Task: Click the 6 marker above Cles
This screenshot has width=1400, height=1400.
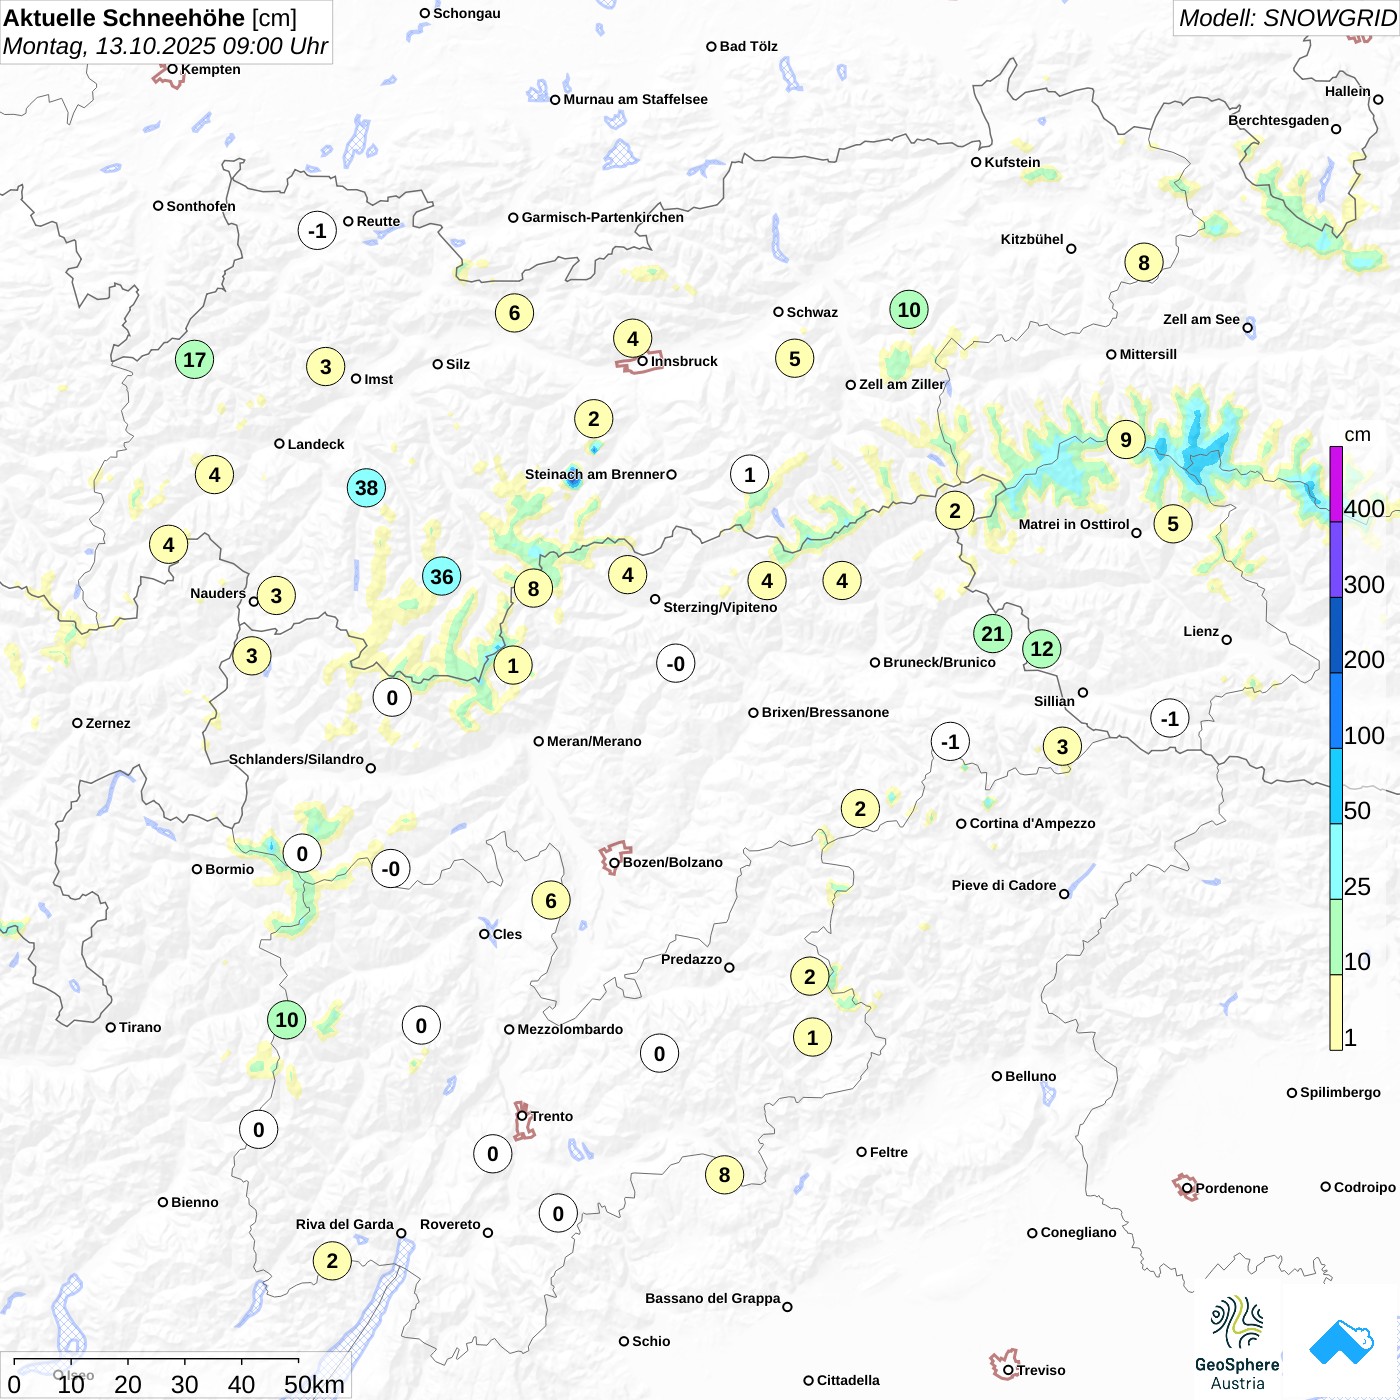Action: coord(551,901)
